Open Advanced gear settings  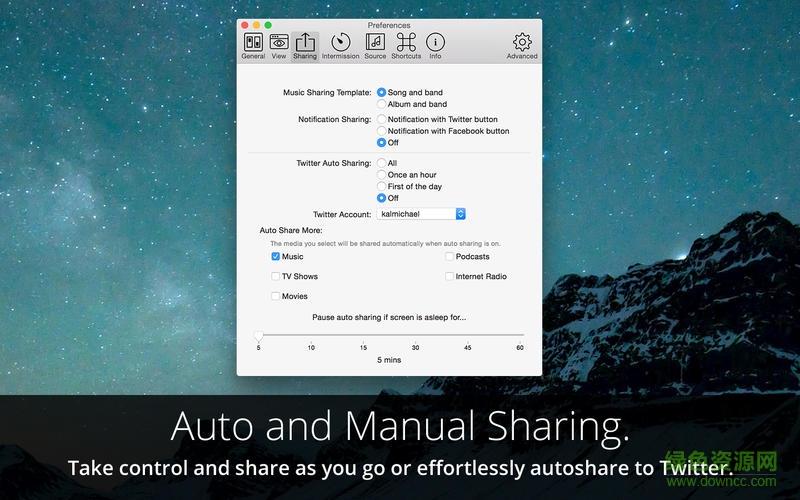point(522,45)
